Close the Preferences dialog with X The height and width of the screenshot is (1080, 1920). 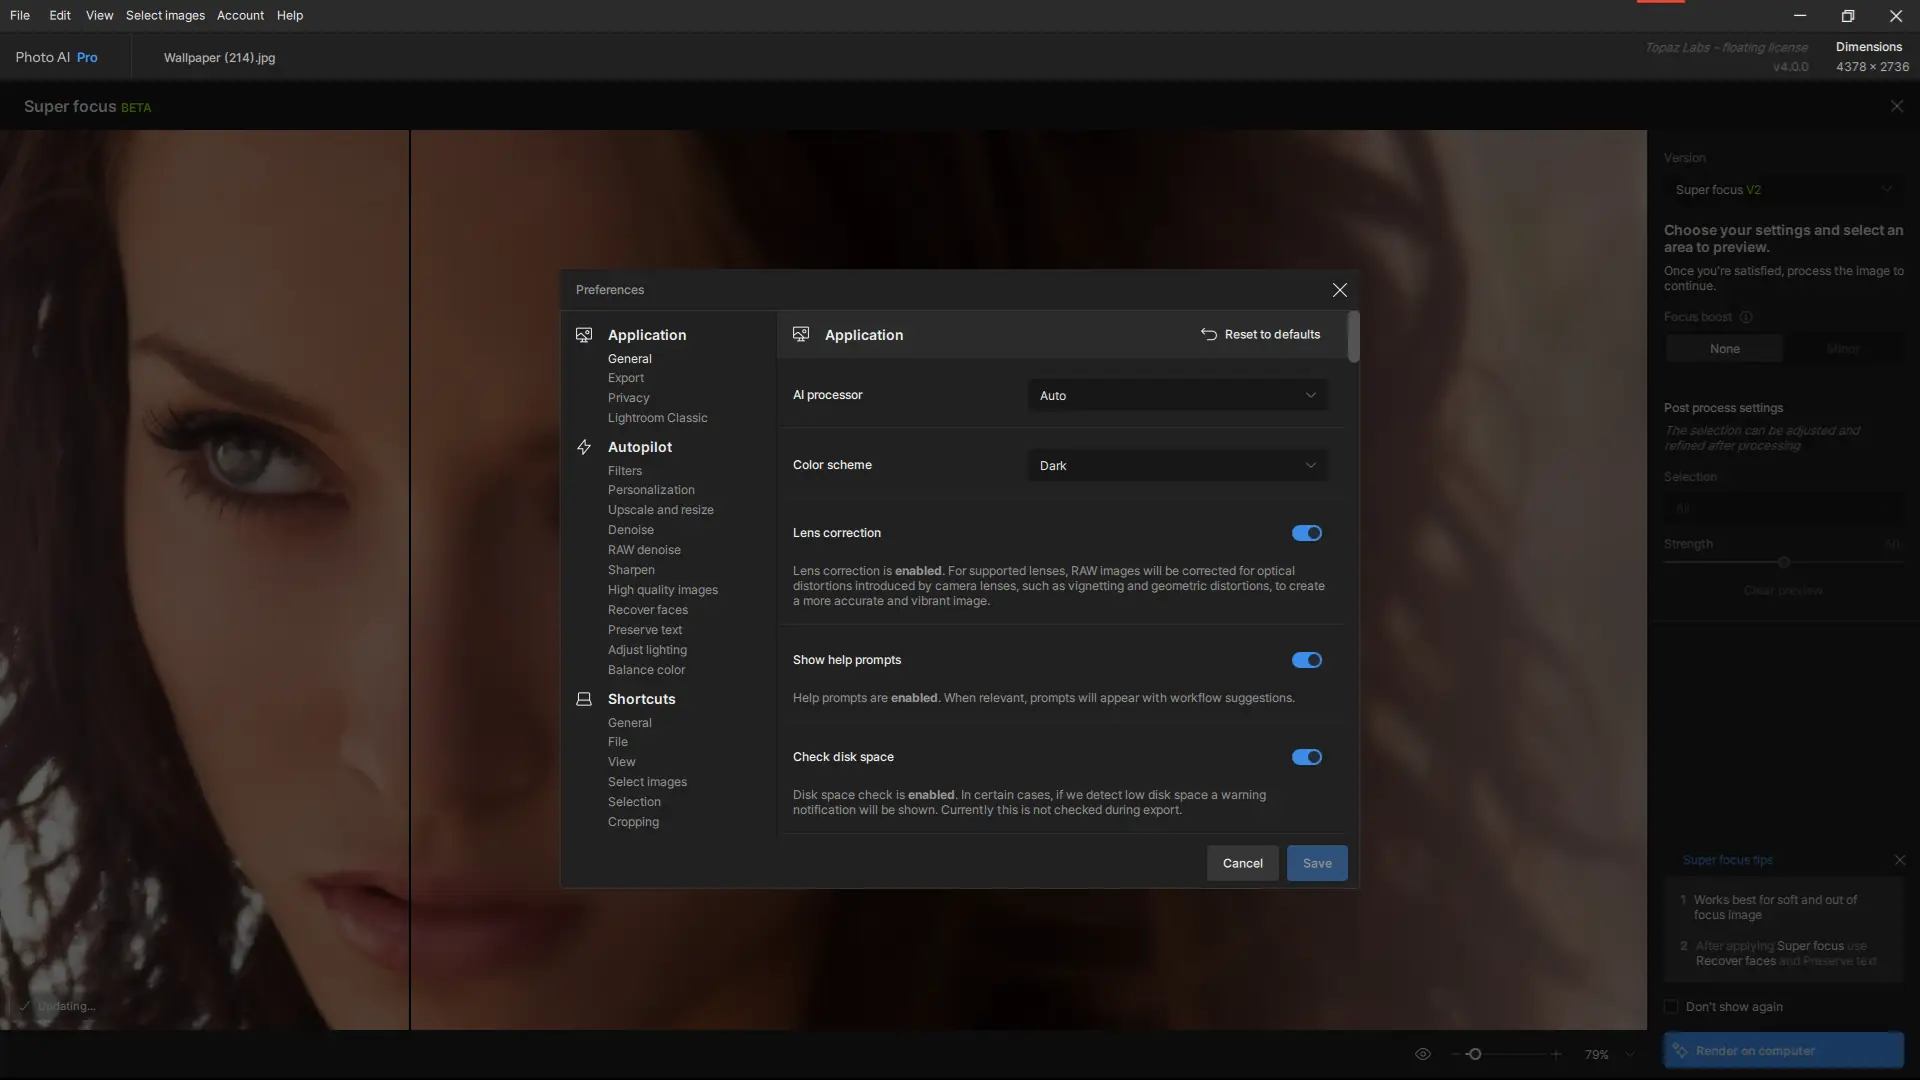point(1339,290)
